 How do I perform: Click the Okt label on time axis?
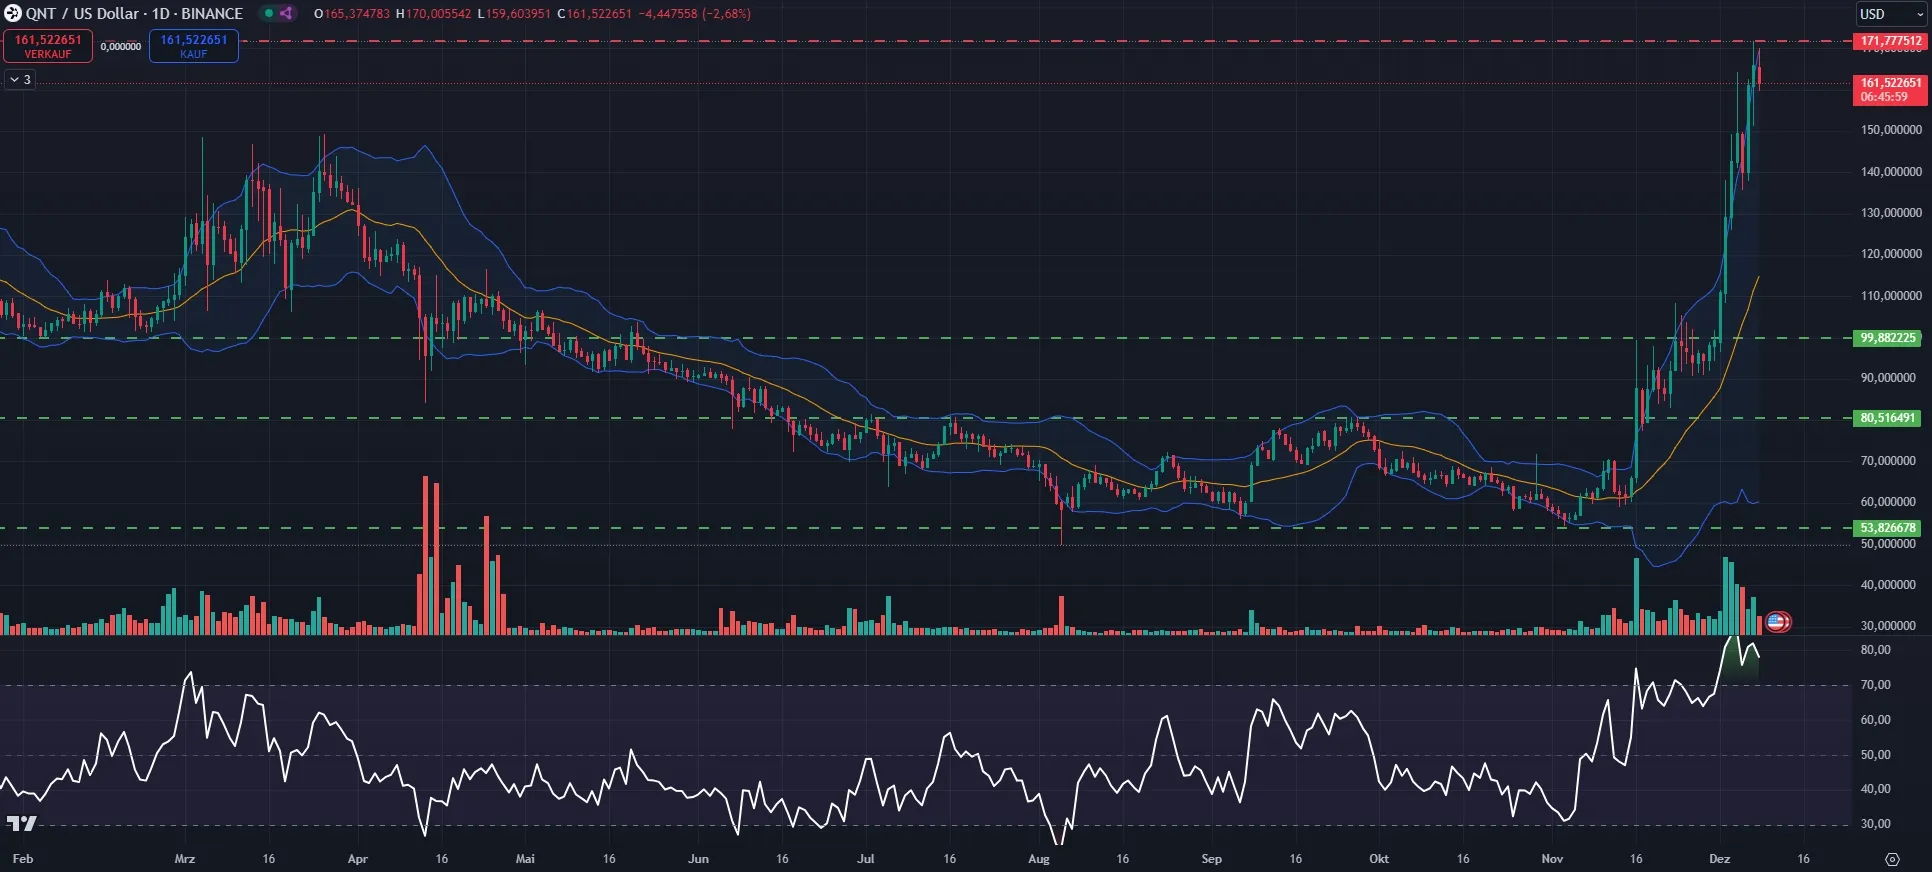coord(1379,859)
